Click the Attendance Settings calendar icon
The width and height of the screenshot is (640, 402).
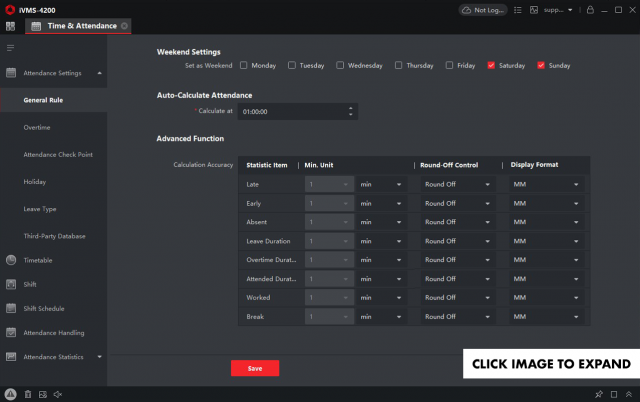(11, 73)
